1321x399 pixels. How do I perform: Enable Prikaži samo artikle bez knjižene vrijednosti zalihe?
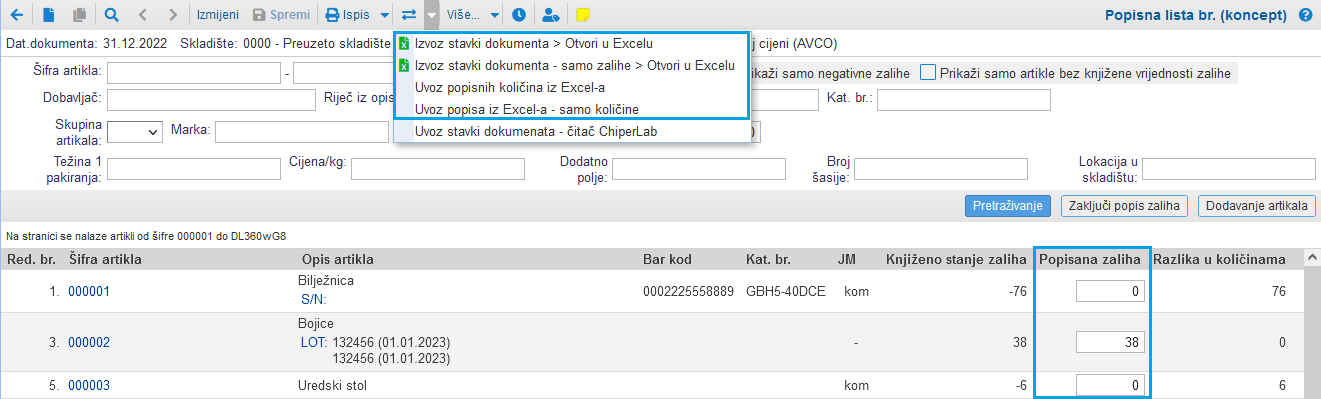pyautogui.click(x=928, y=72)
